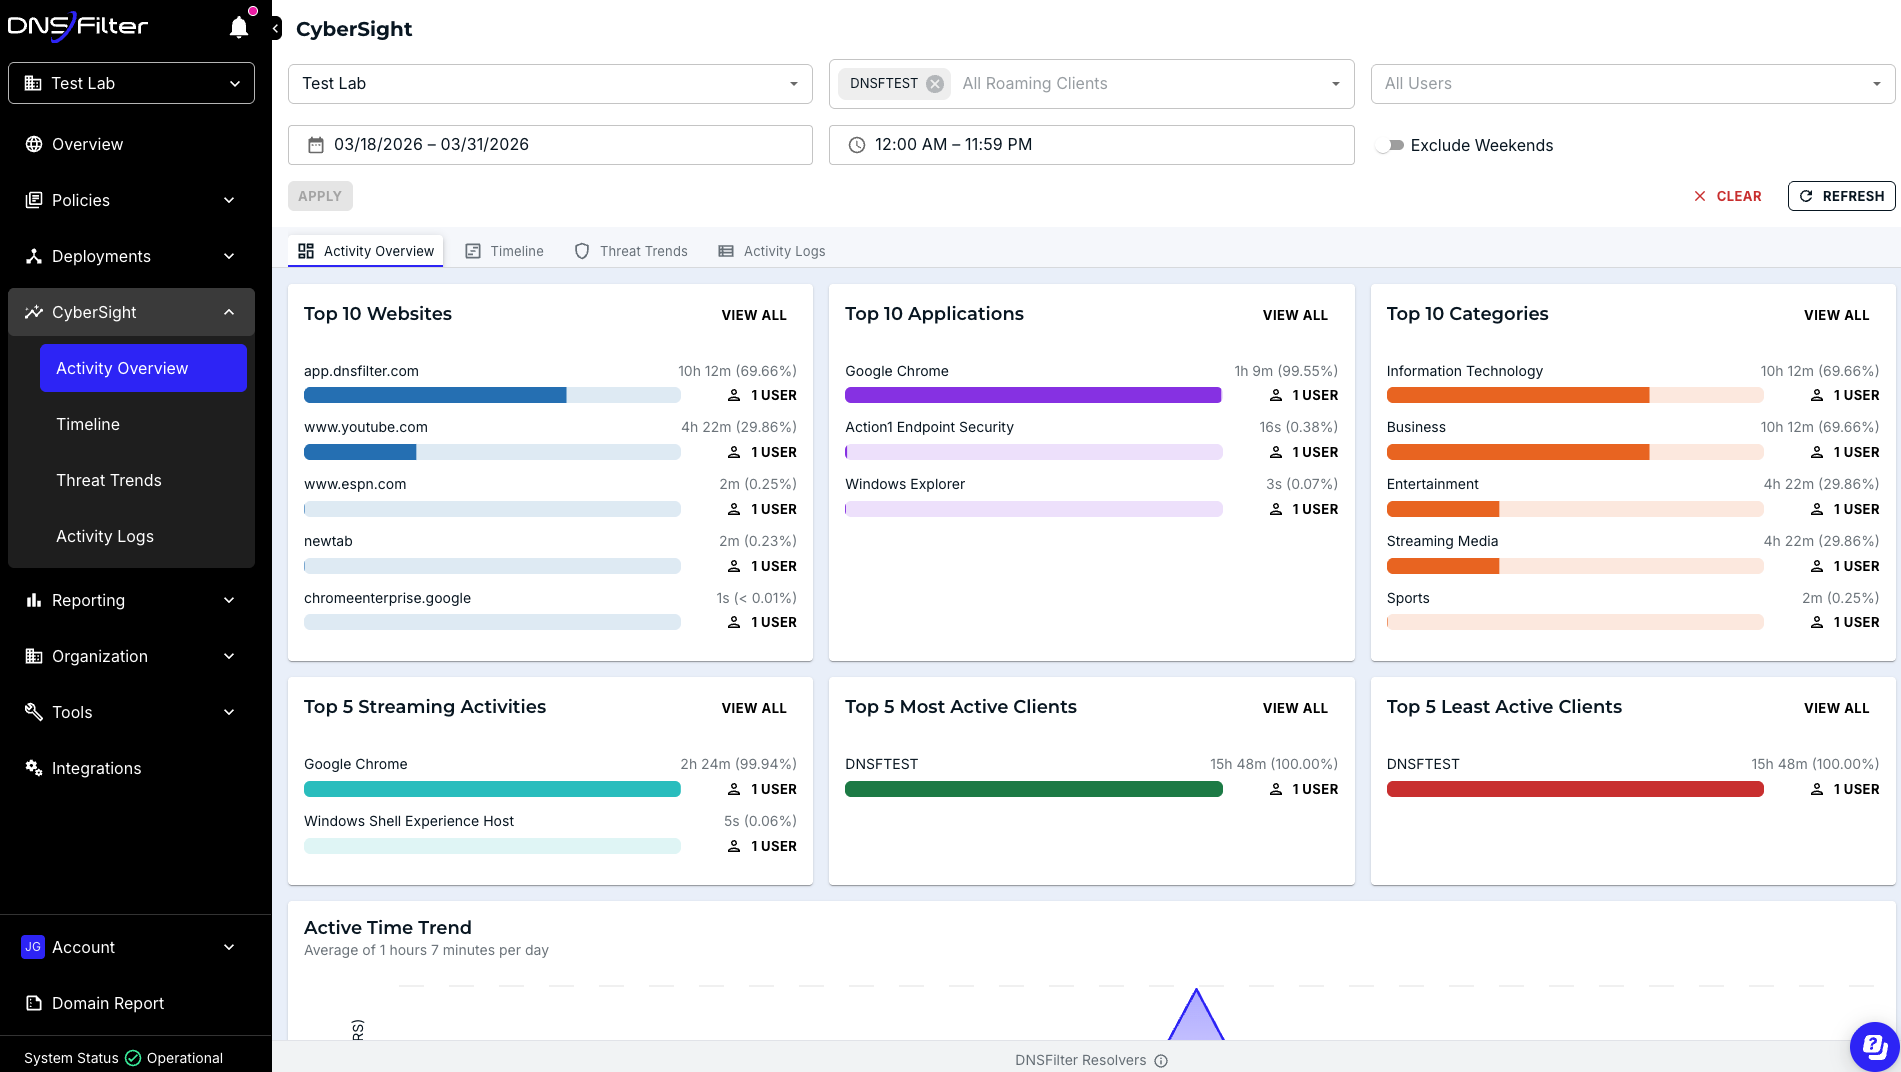The height and width of the screenshot is (1072, 1901).
Task: Click the app.dnsfilter.com usage bar
Action: pyautogui.click(x=492, y=395)
